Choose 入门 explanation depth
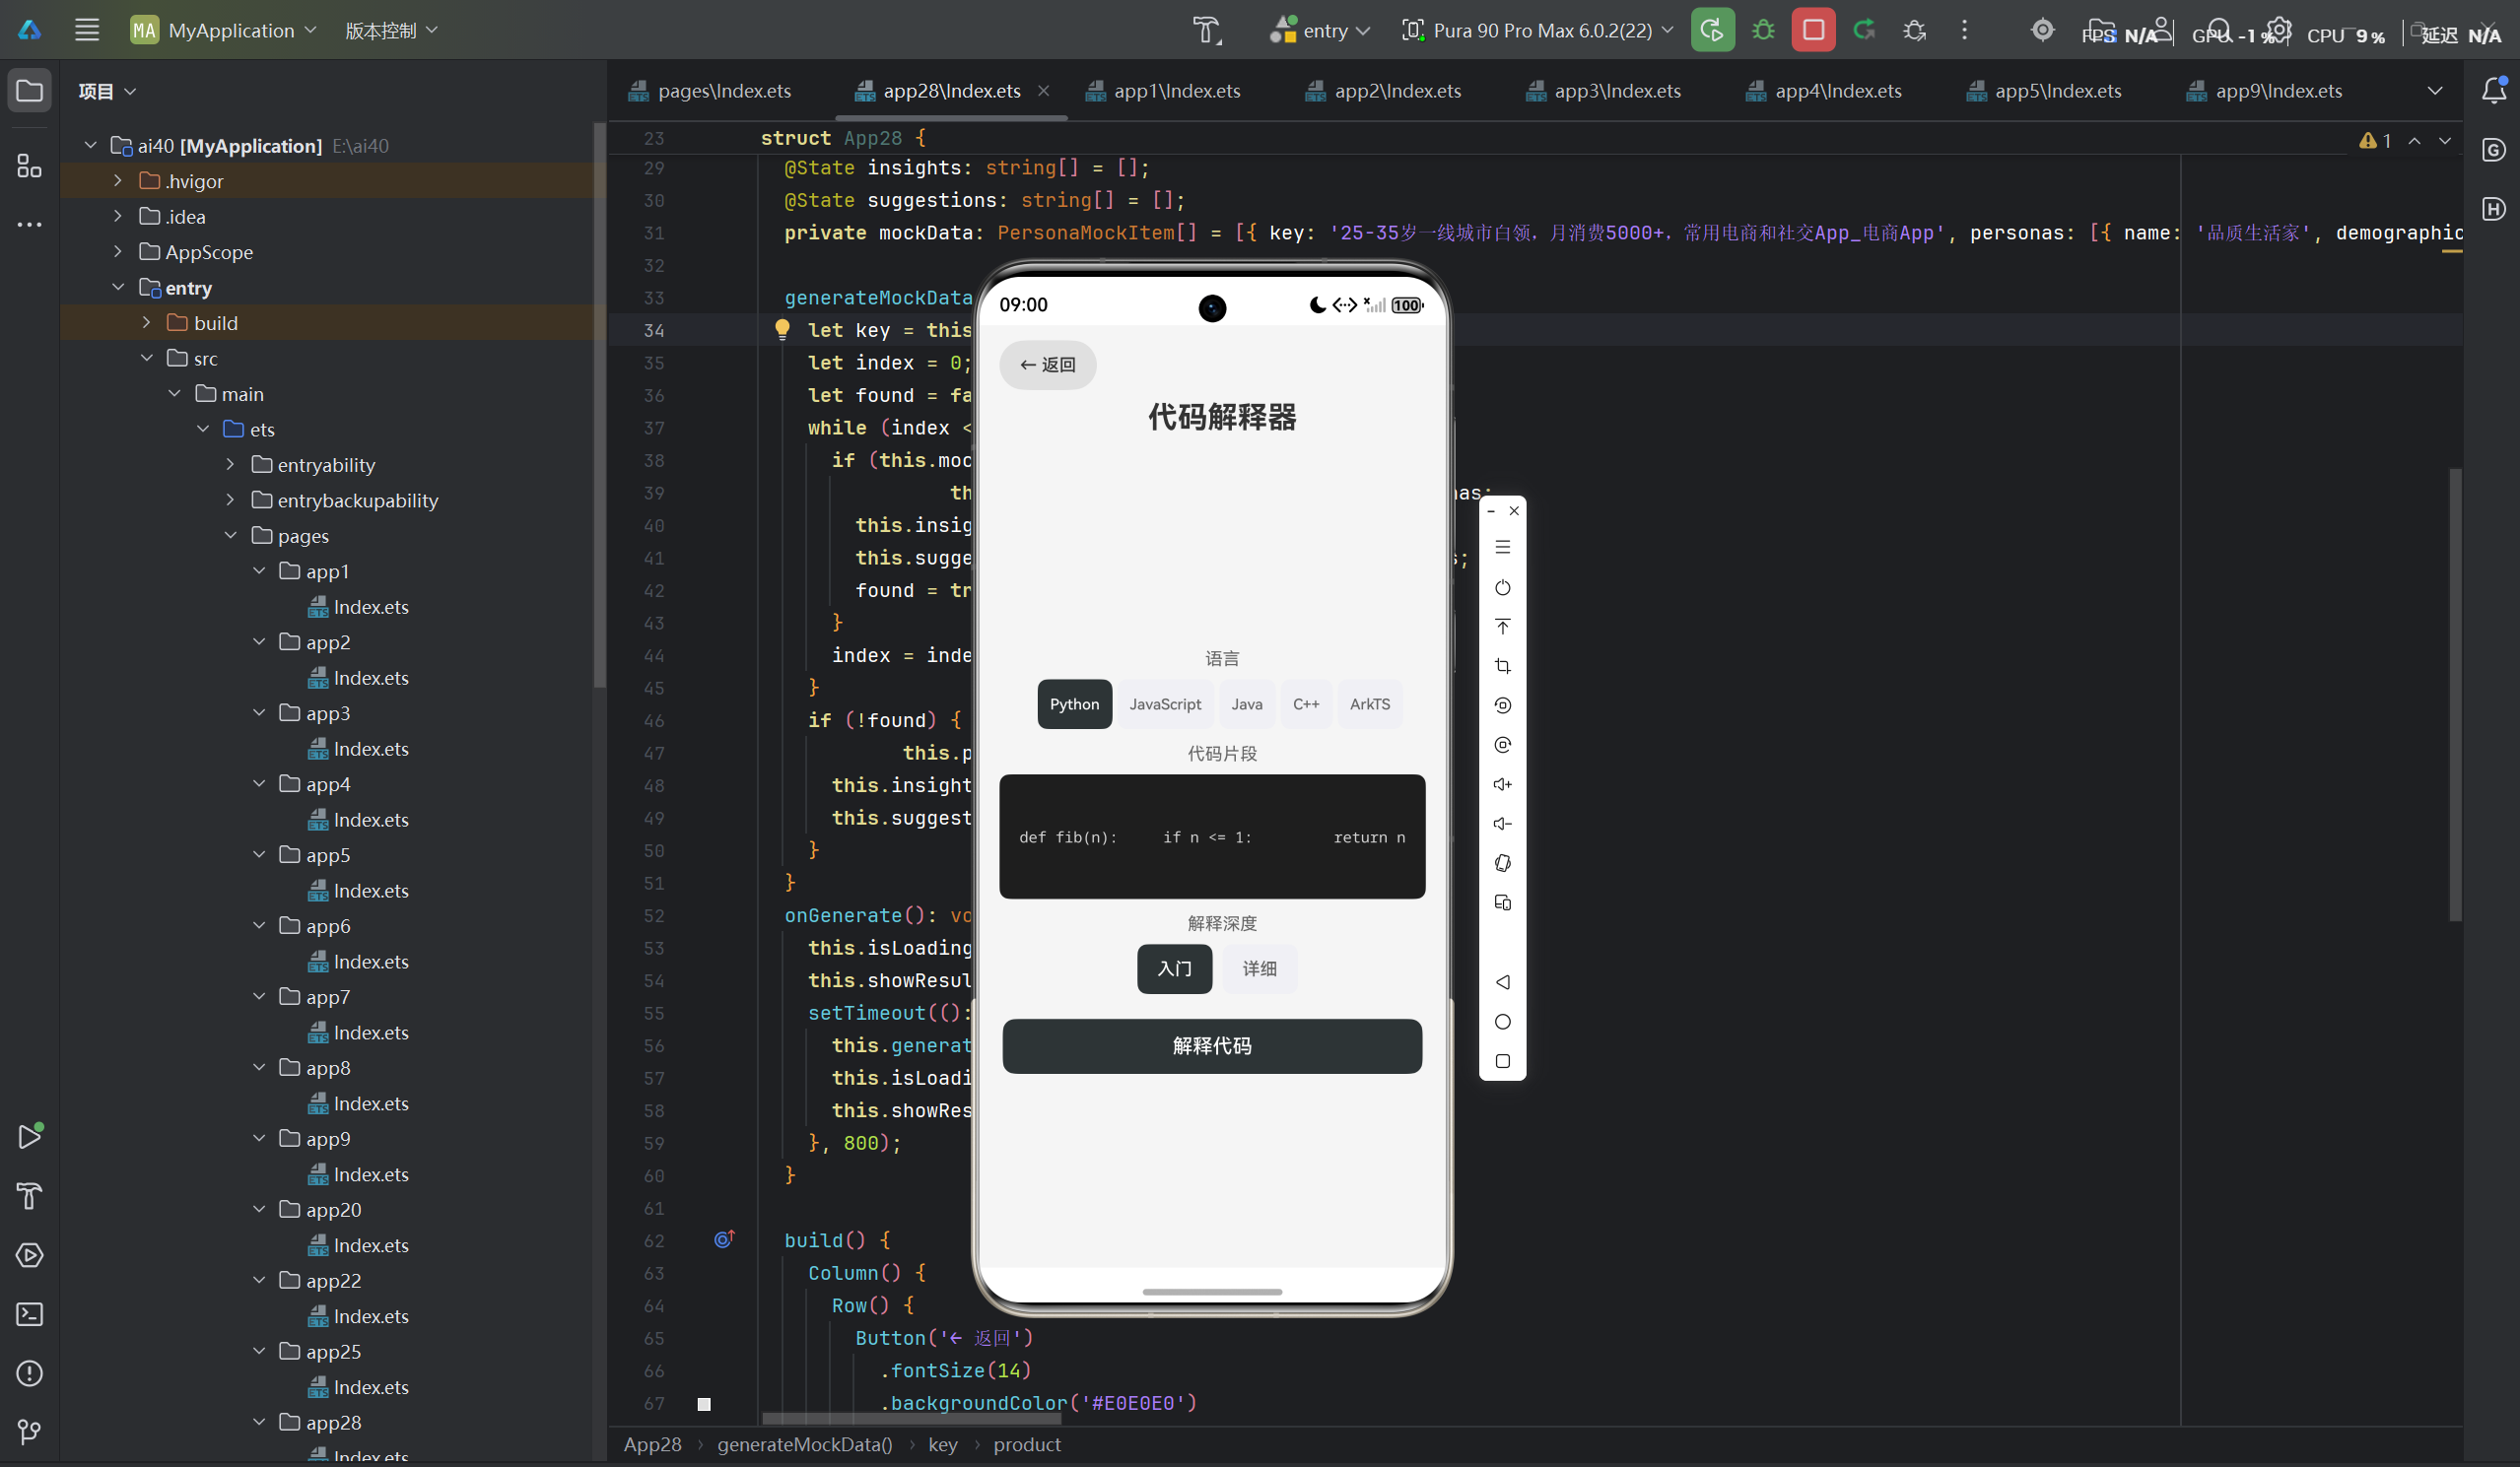Image resolution: width=2520 pixels, height=1467 pixels. (1174, 969)
